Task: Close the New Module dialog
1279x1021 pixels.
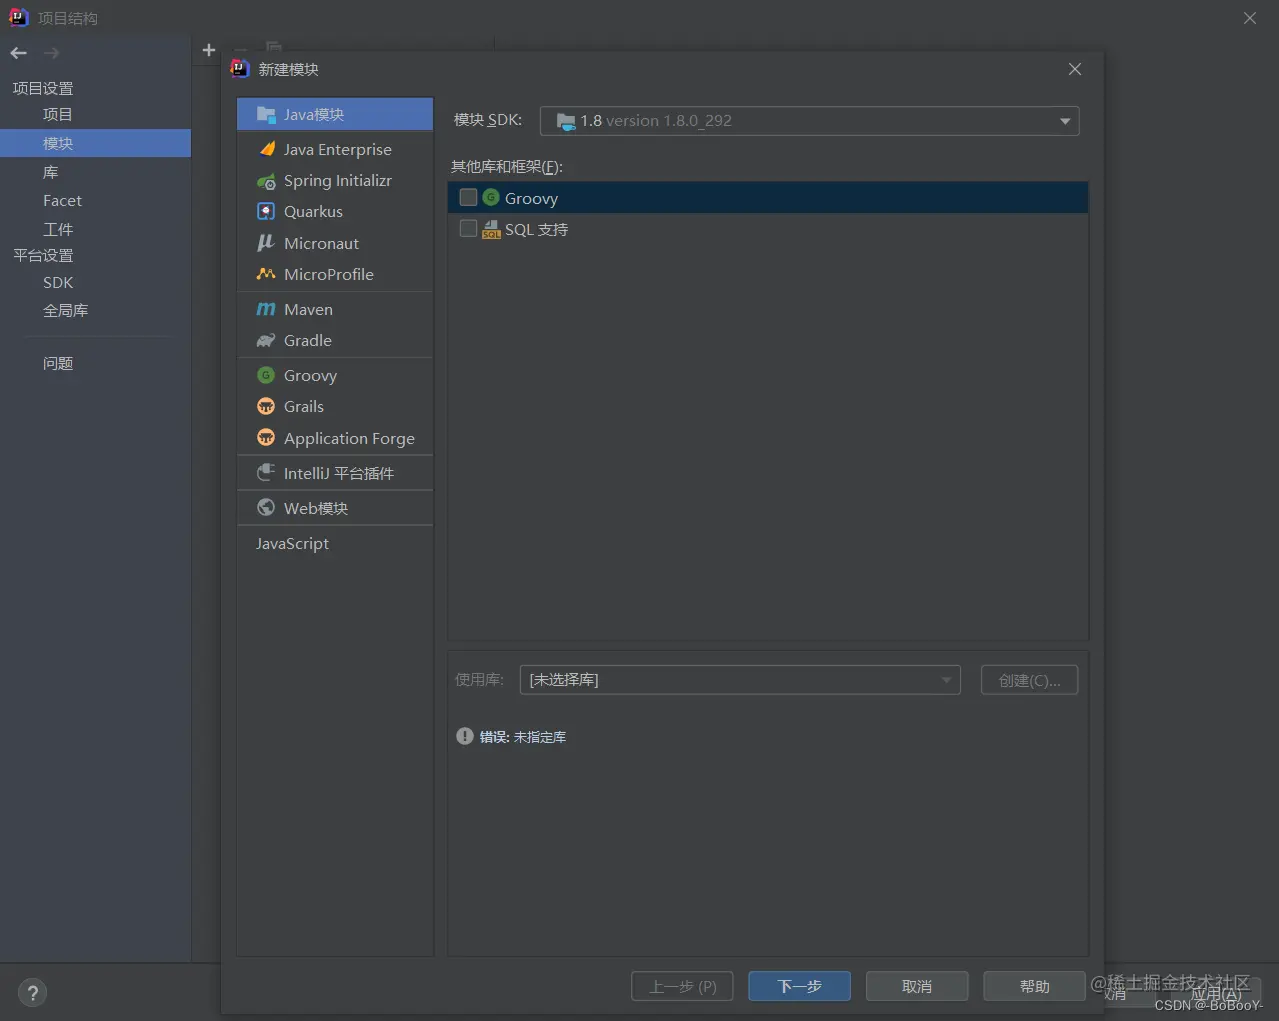Action: 1075,69
